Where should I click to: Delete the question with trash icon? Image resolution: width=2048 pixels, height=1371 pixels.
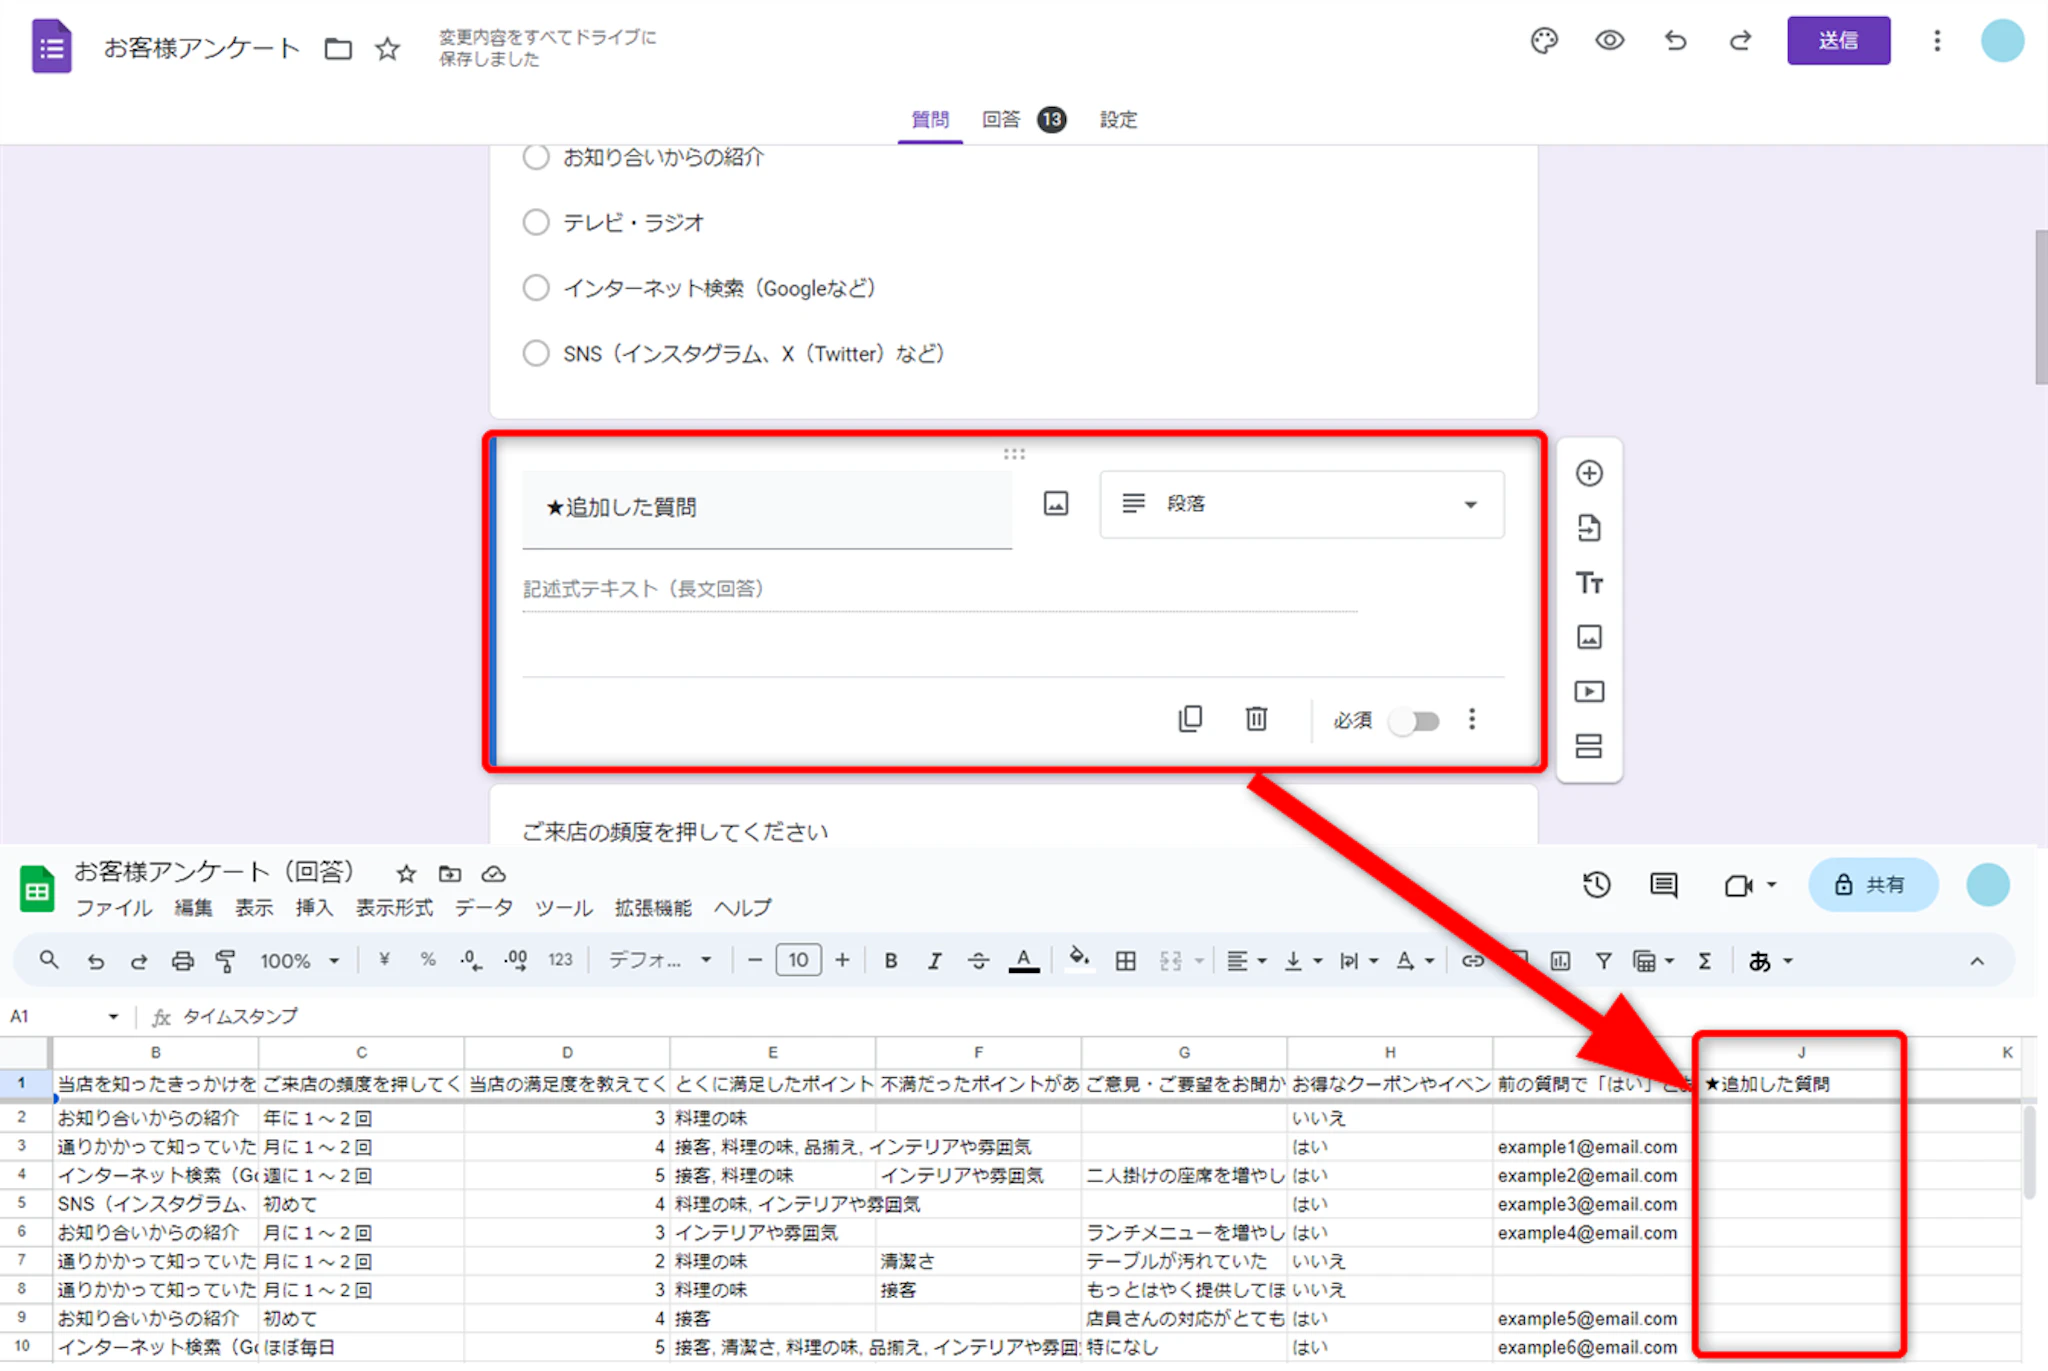[x=1256, y=719]
